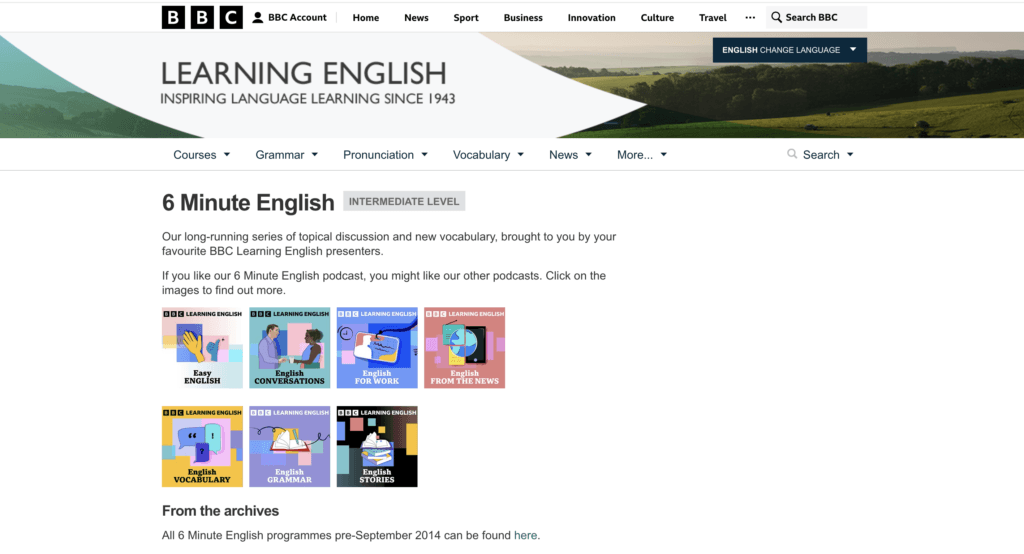
Task: Click the Learning English banner title
Action: tap(304, 73)
